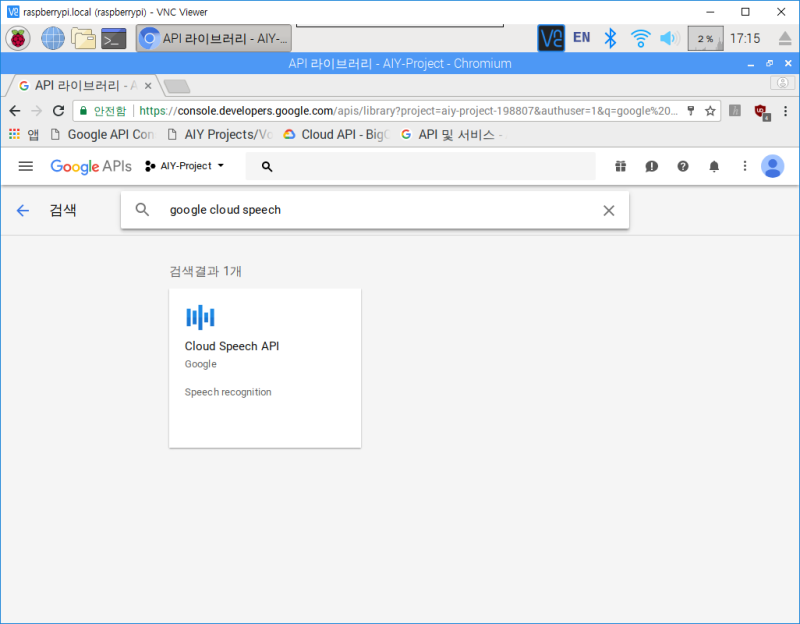
Task: Open the Cloud API - BigQ bookmark
Action: [337, 134]
